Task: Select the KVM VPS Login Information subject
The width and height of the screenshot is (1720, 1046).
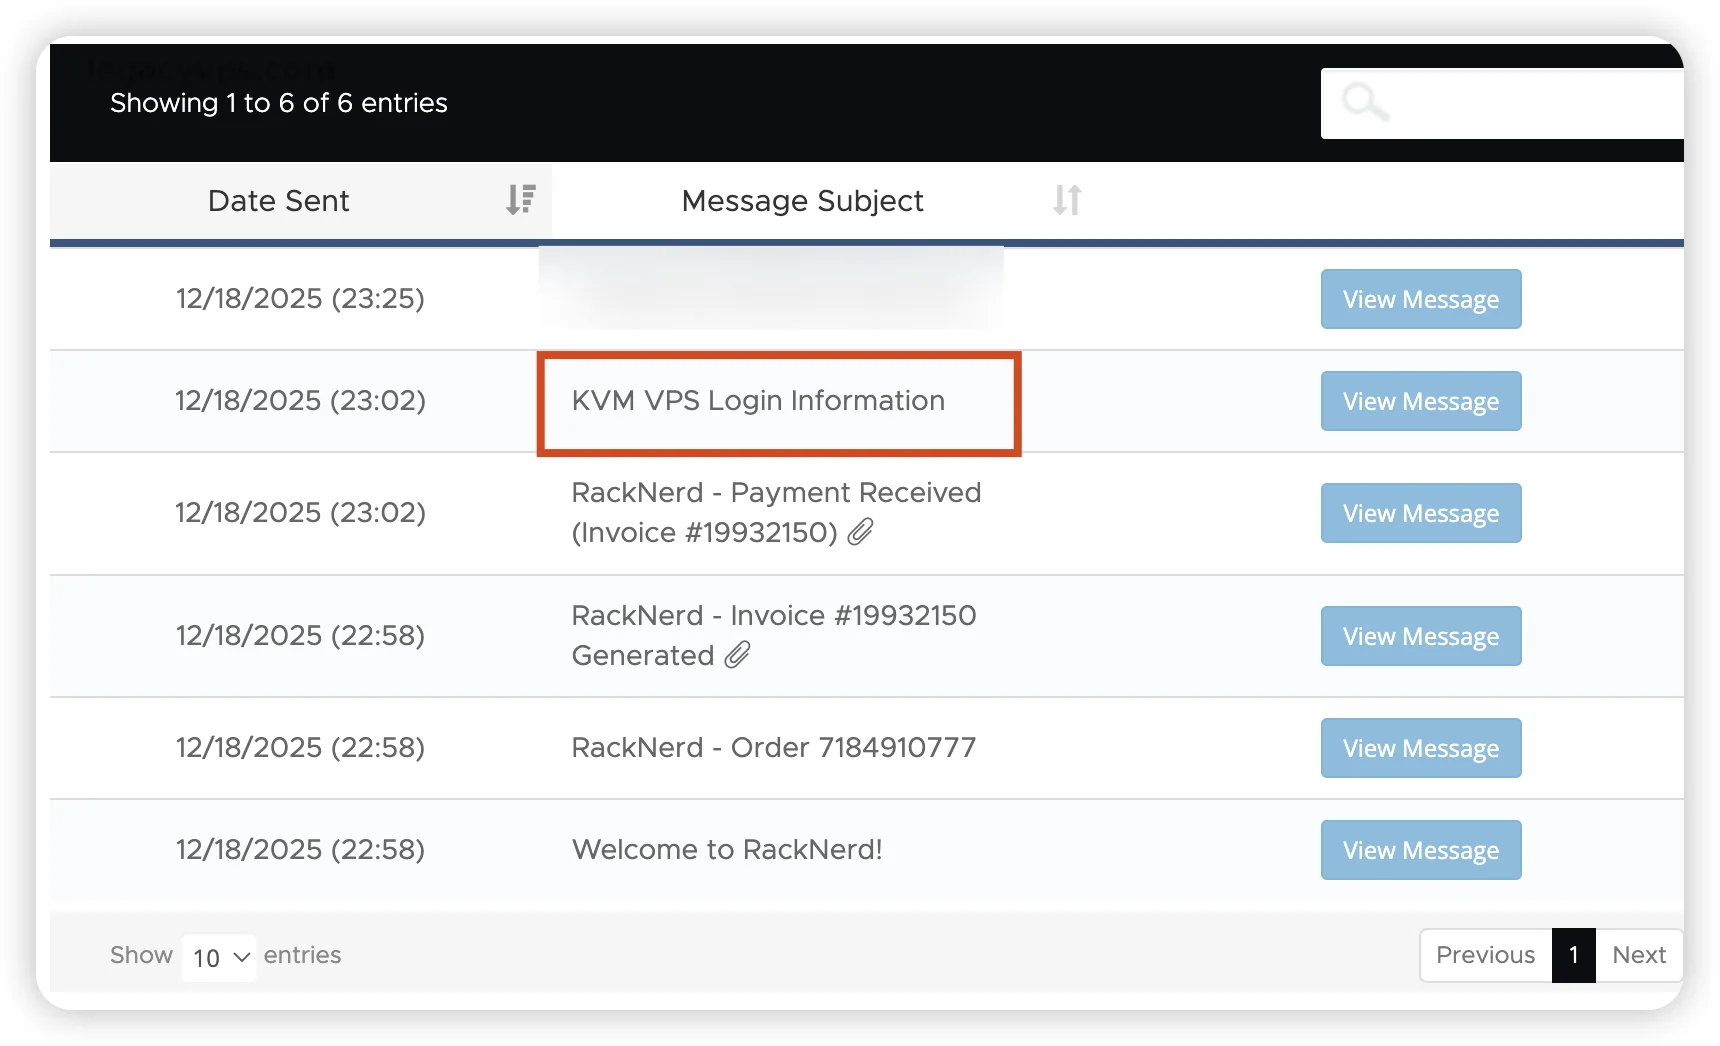Action: [758, 401]
